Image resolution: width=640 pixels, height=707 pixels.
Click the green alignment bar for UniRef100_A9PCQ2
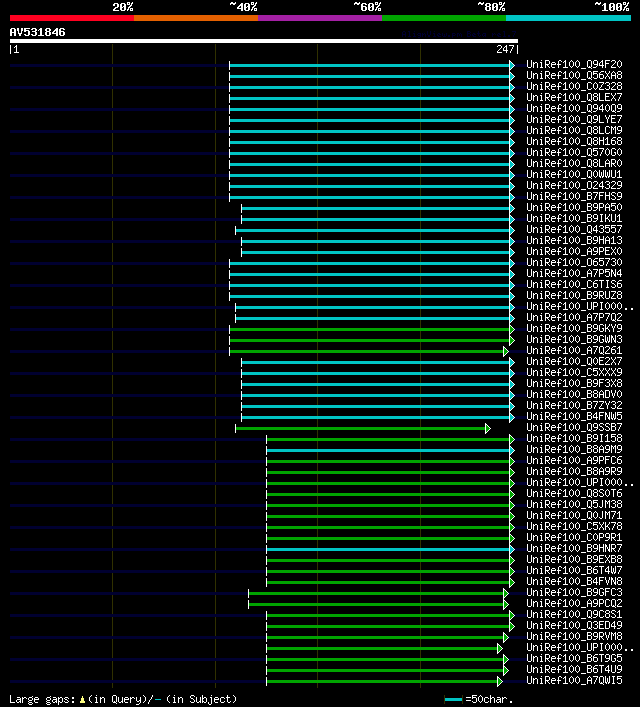pos(376,605)
